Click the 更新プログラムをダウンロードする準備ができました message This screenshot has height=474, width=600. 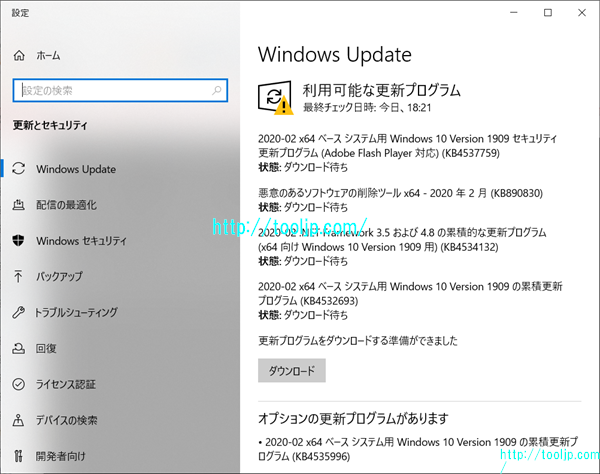point(358,340)
